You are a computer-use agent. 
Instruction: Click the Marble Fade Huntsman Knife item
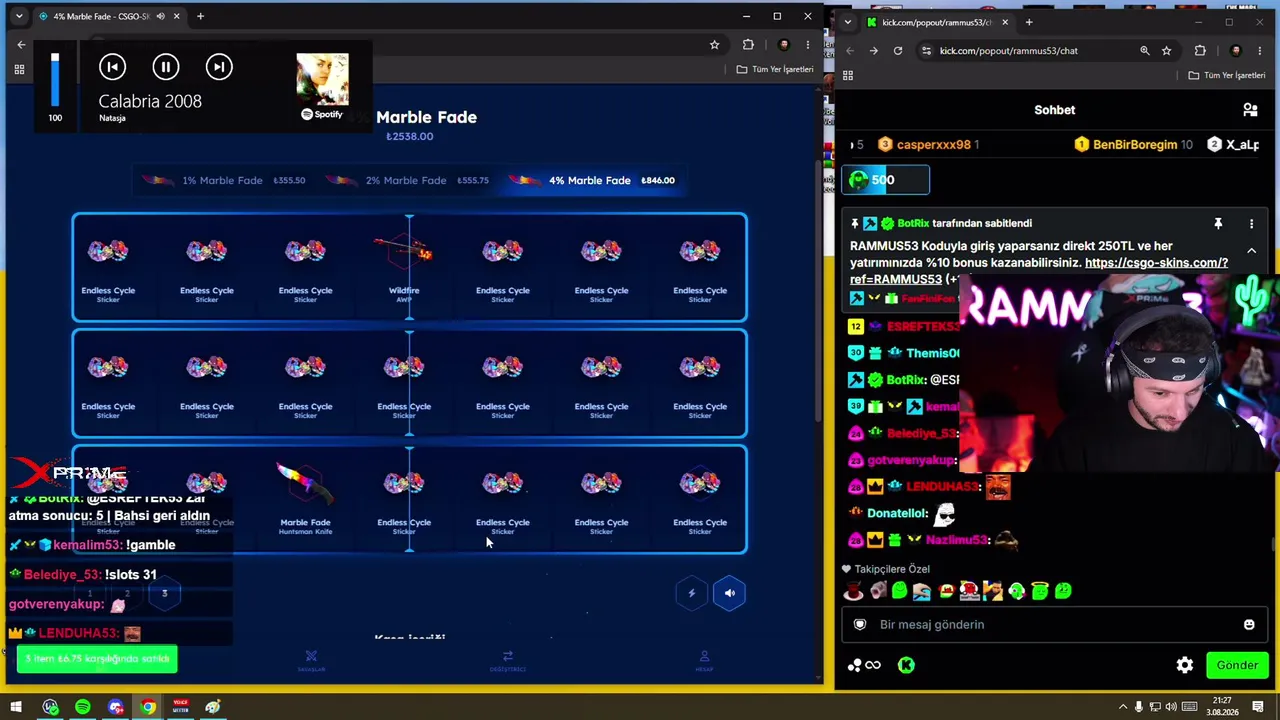[x=305, y=499]
